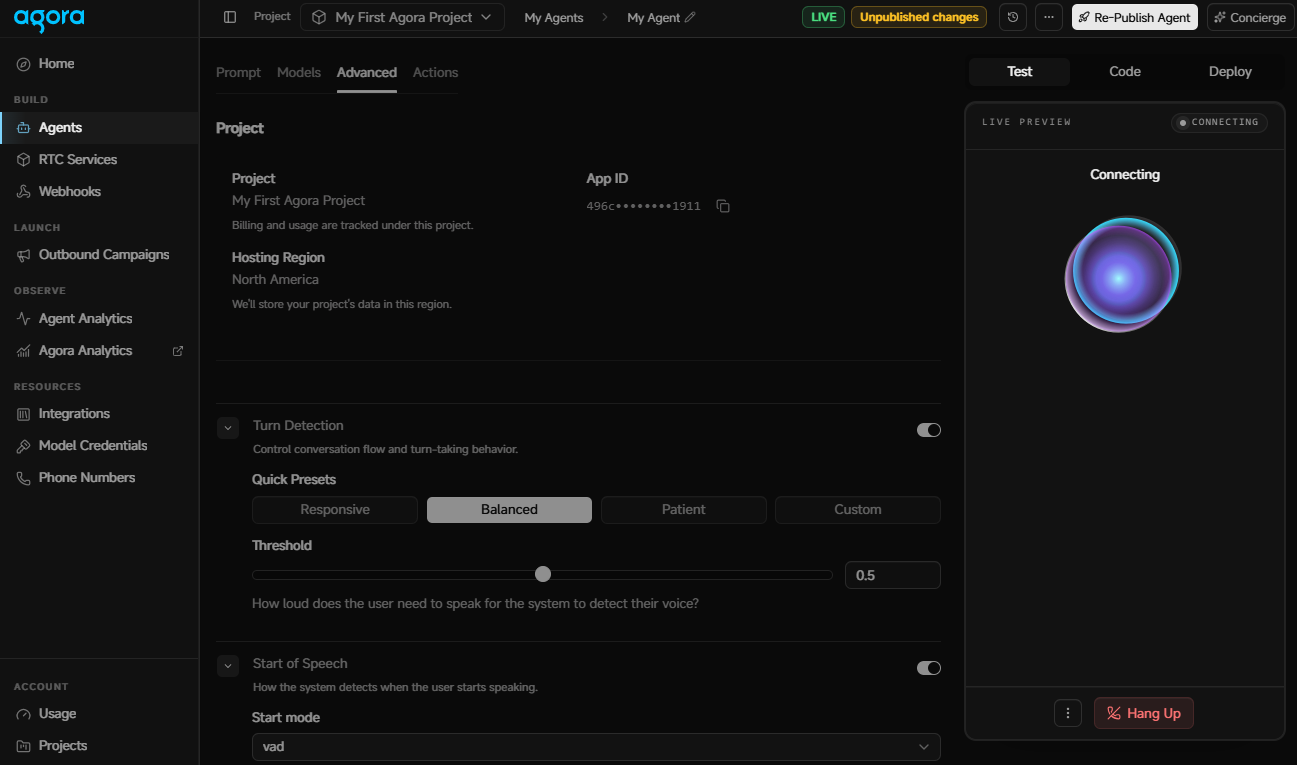Select the Custom quick preset

click(858, 510)
